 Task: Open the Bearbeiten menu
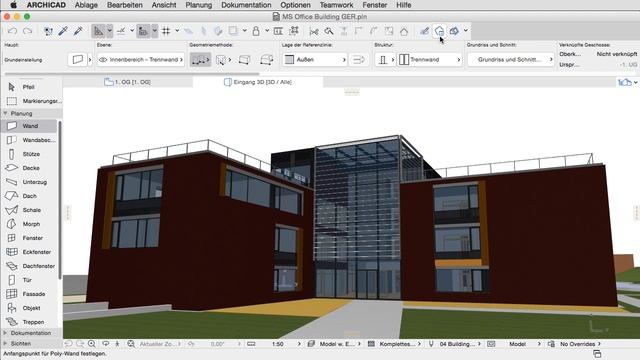124,5
